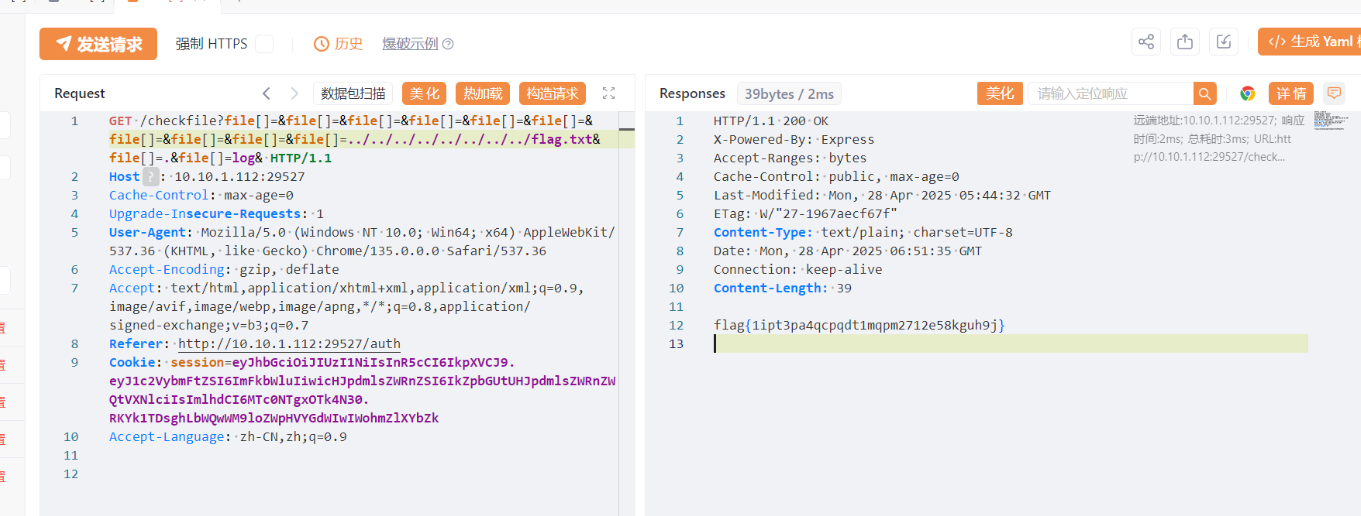Click the share icon in the top toolbar

click(x=1146, y=42)
